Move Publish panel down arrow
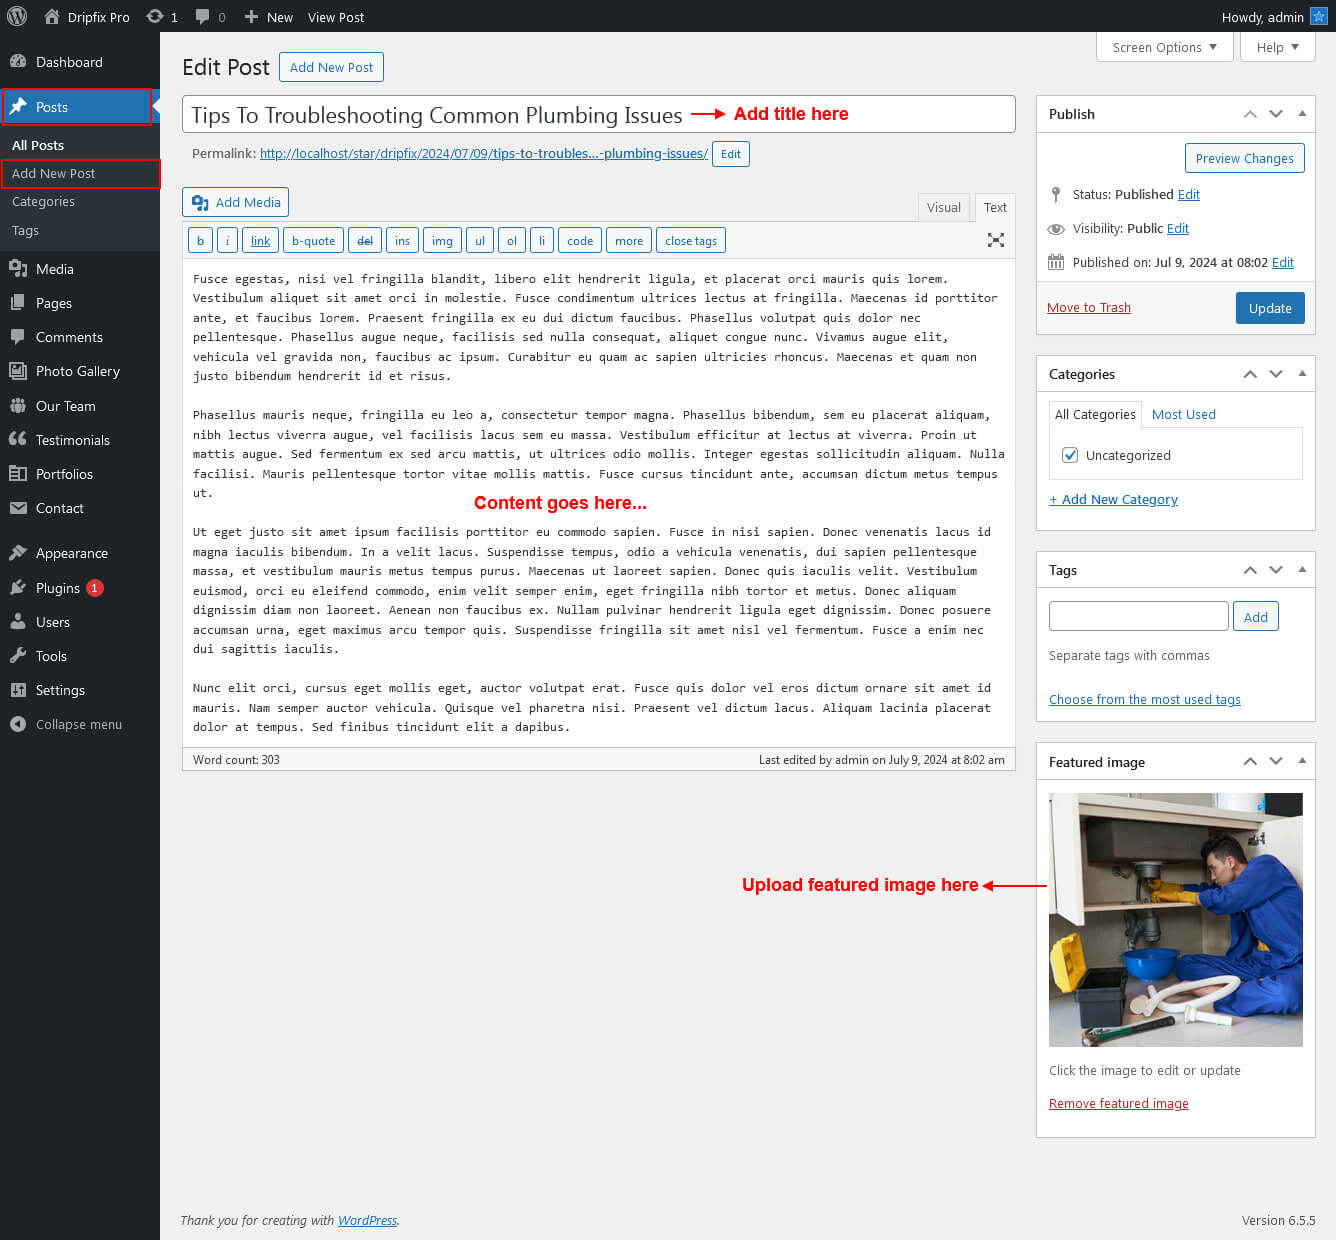This screenshot has height=1240, width=1336. (1276, 114)
